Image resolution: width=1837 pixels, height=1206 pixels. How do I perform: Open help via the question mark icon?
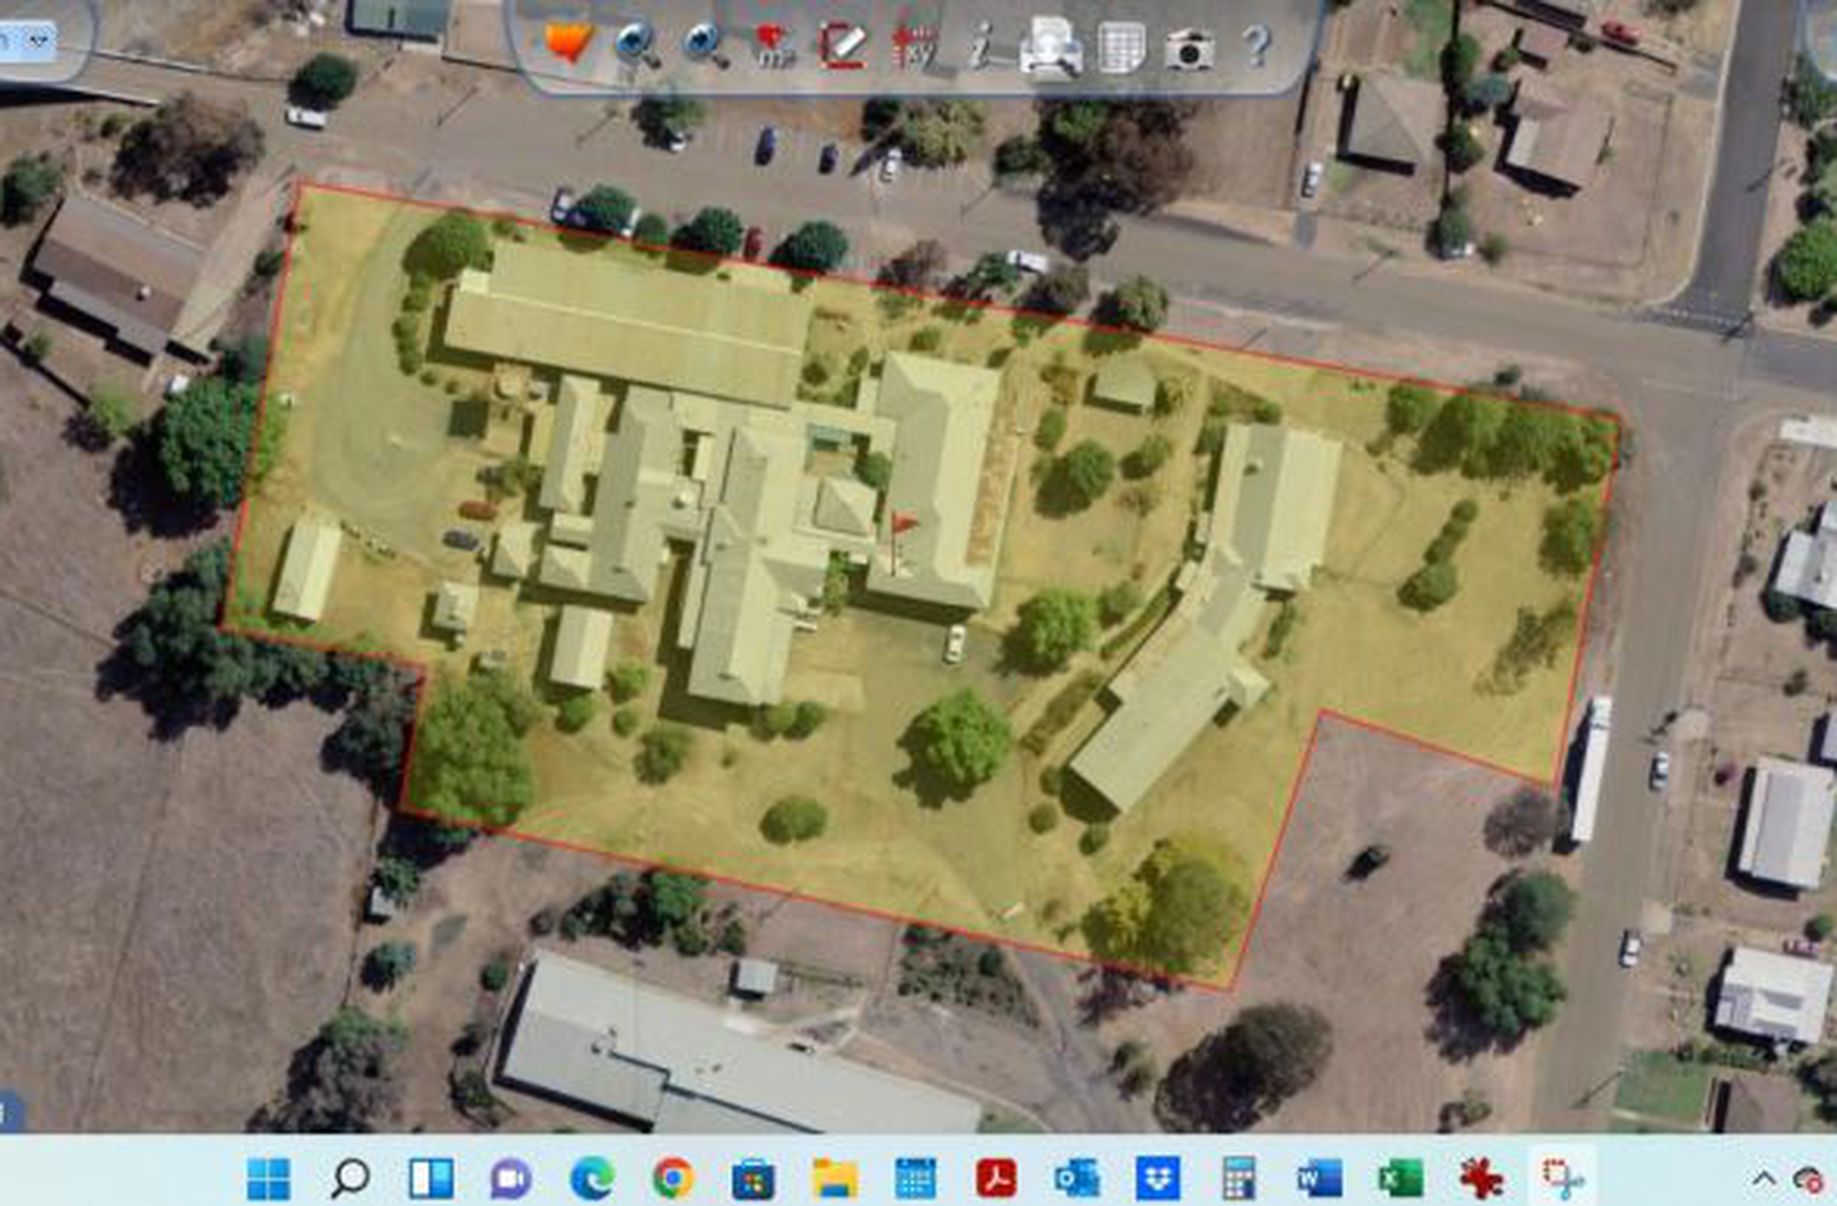(1256, 46)
